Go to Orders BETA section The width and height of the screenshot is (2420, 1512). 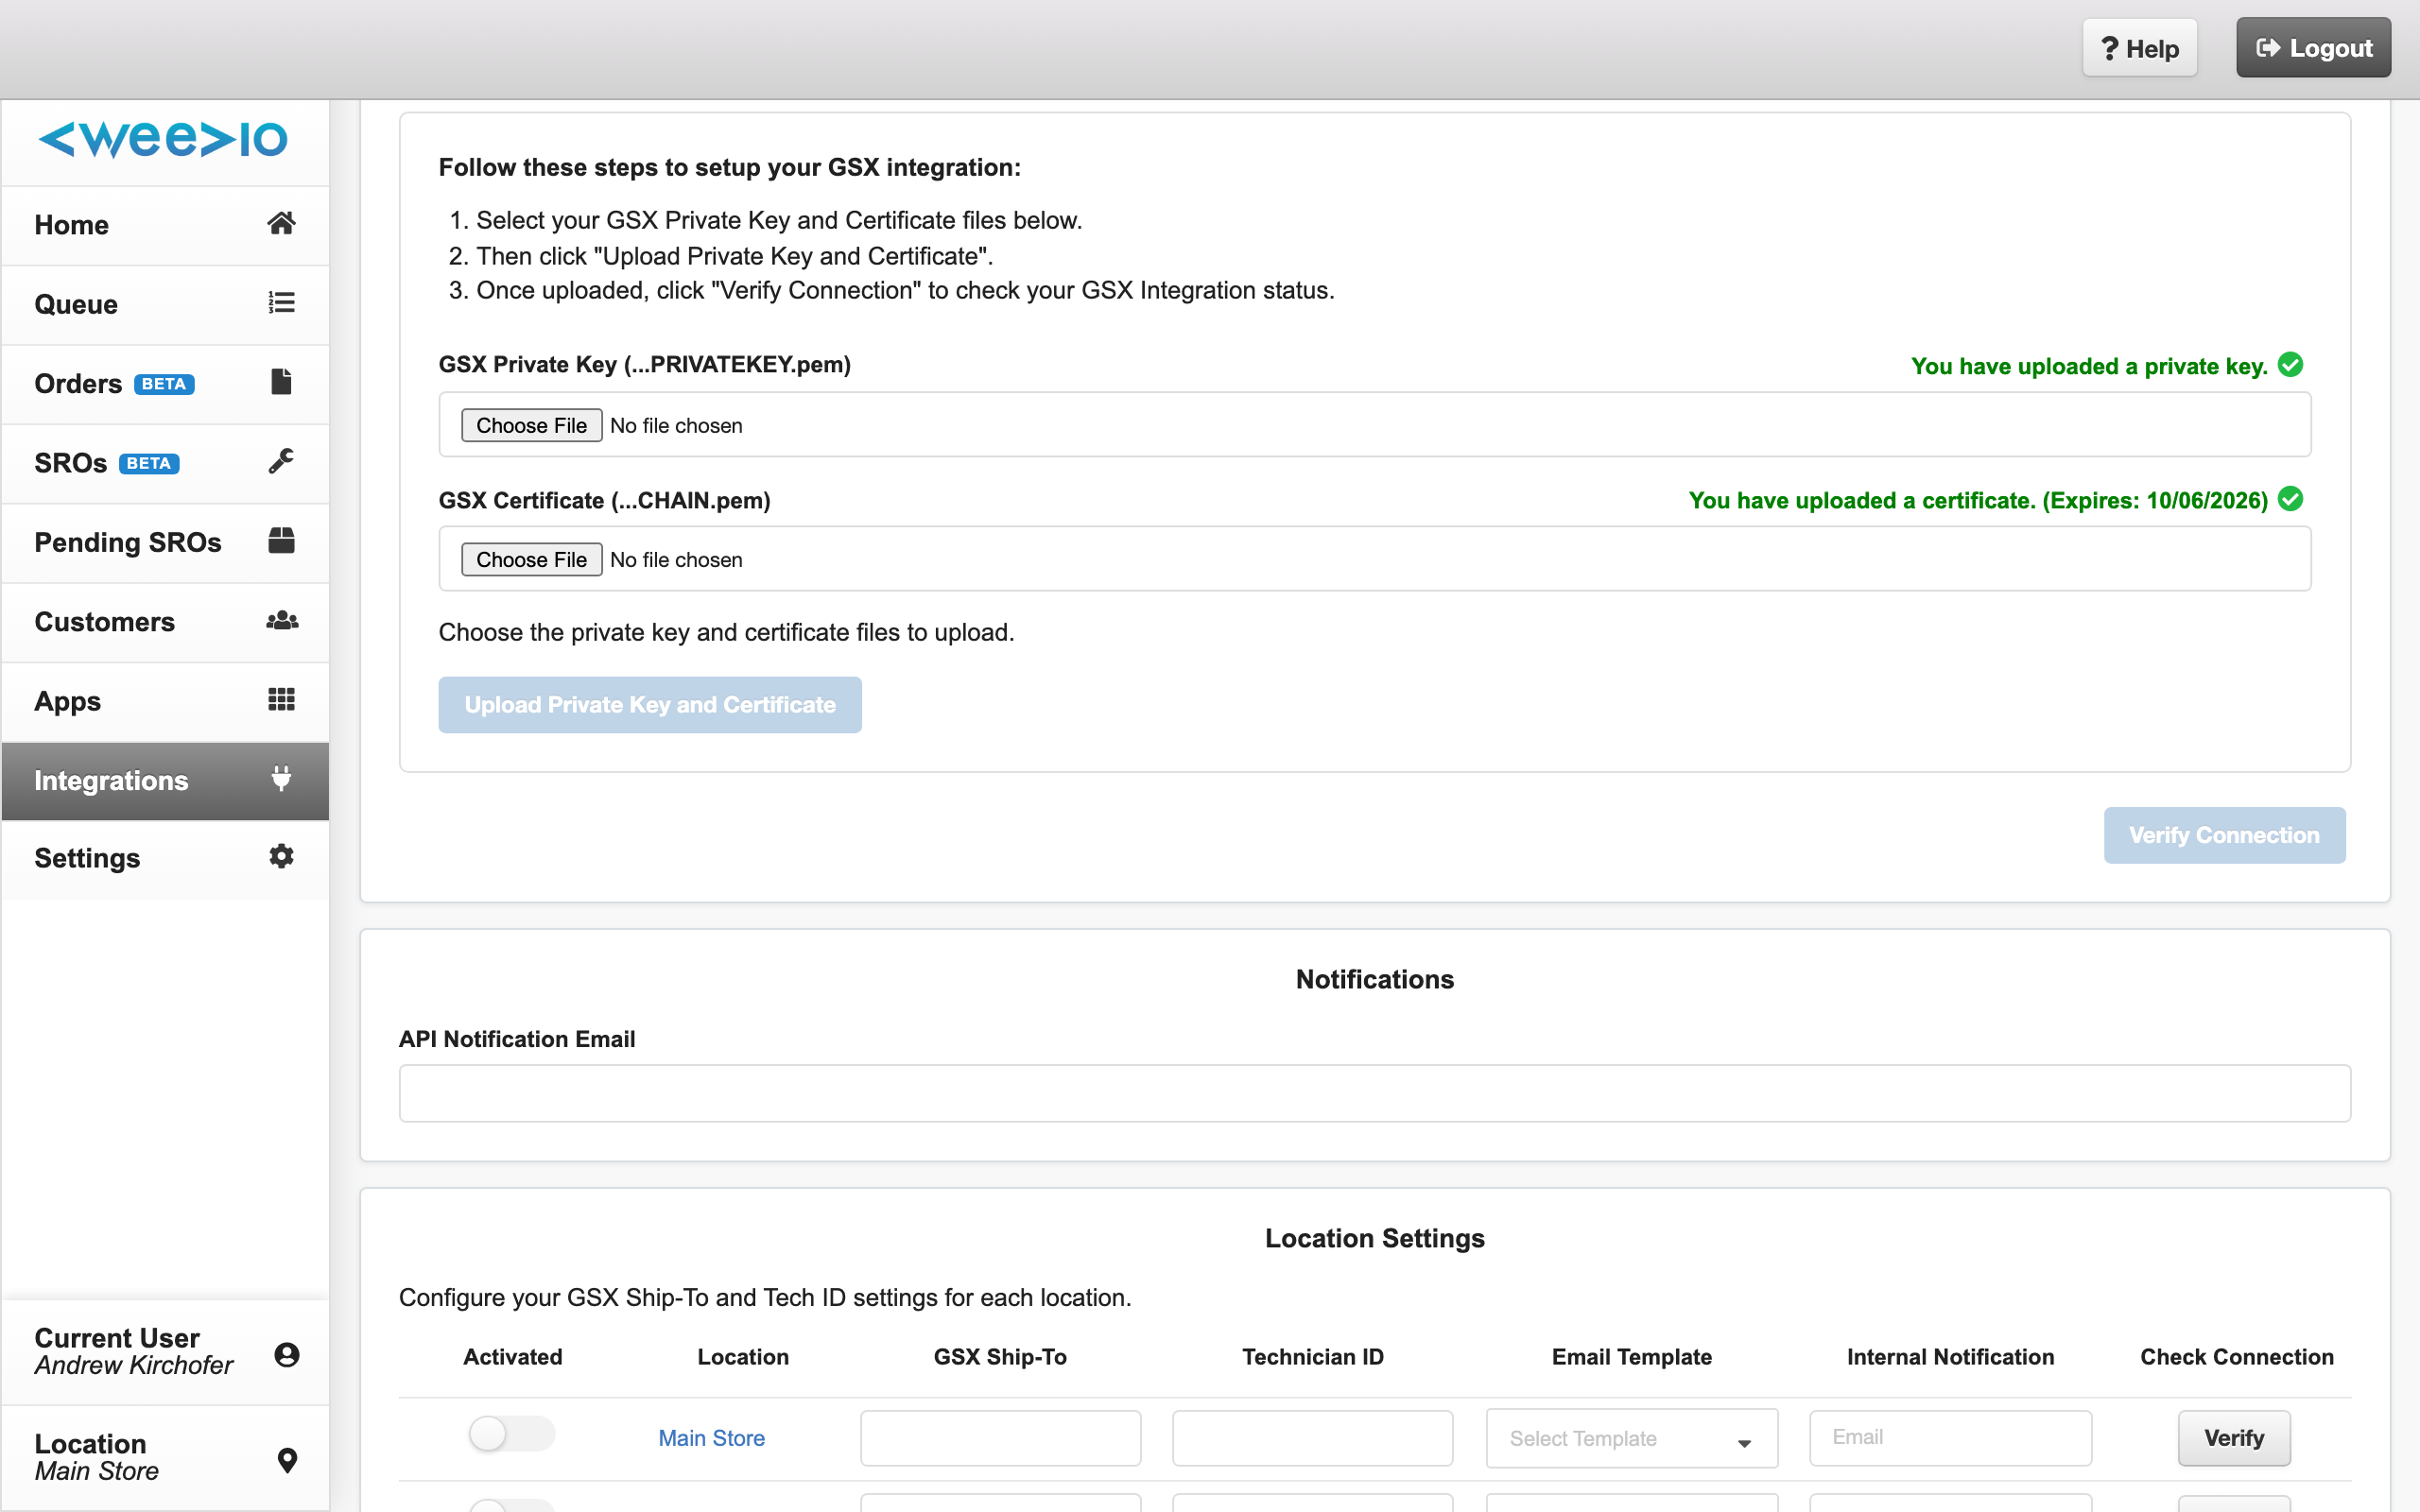pyautogui.click(x=165, y=384)
